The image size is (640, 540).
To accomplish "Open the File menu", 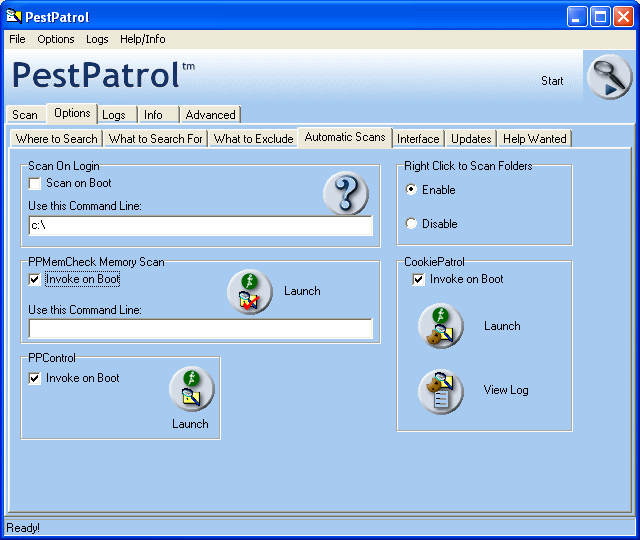I will (17, 39).
